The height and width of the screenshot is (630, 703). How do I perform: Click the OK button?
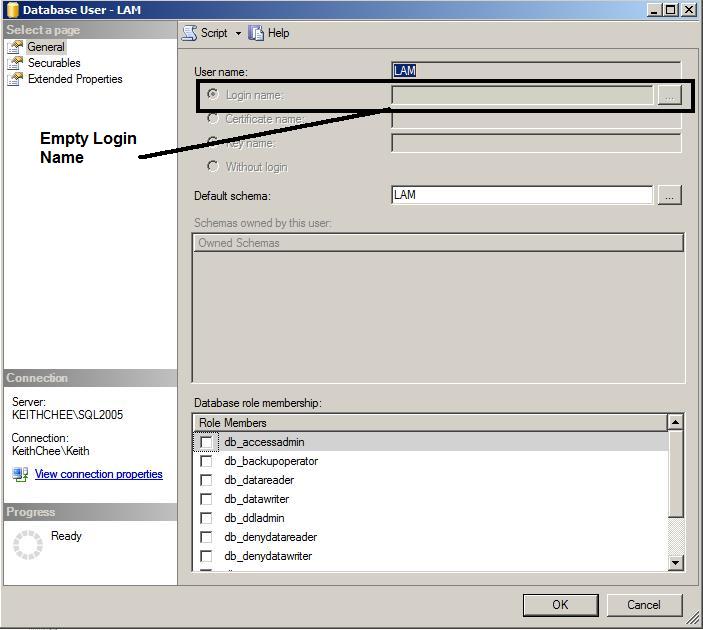click(x=560, y=605)
